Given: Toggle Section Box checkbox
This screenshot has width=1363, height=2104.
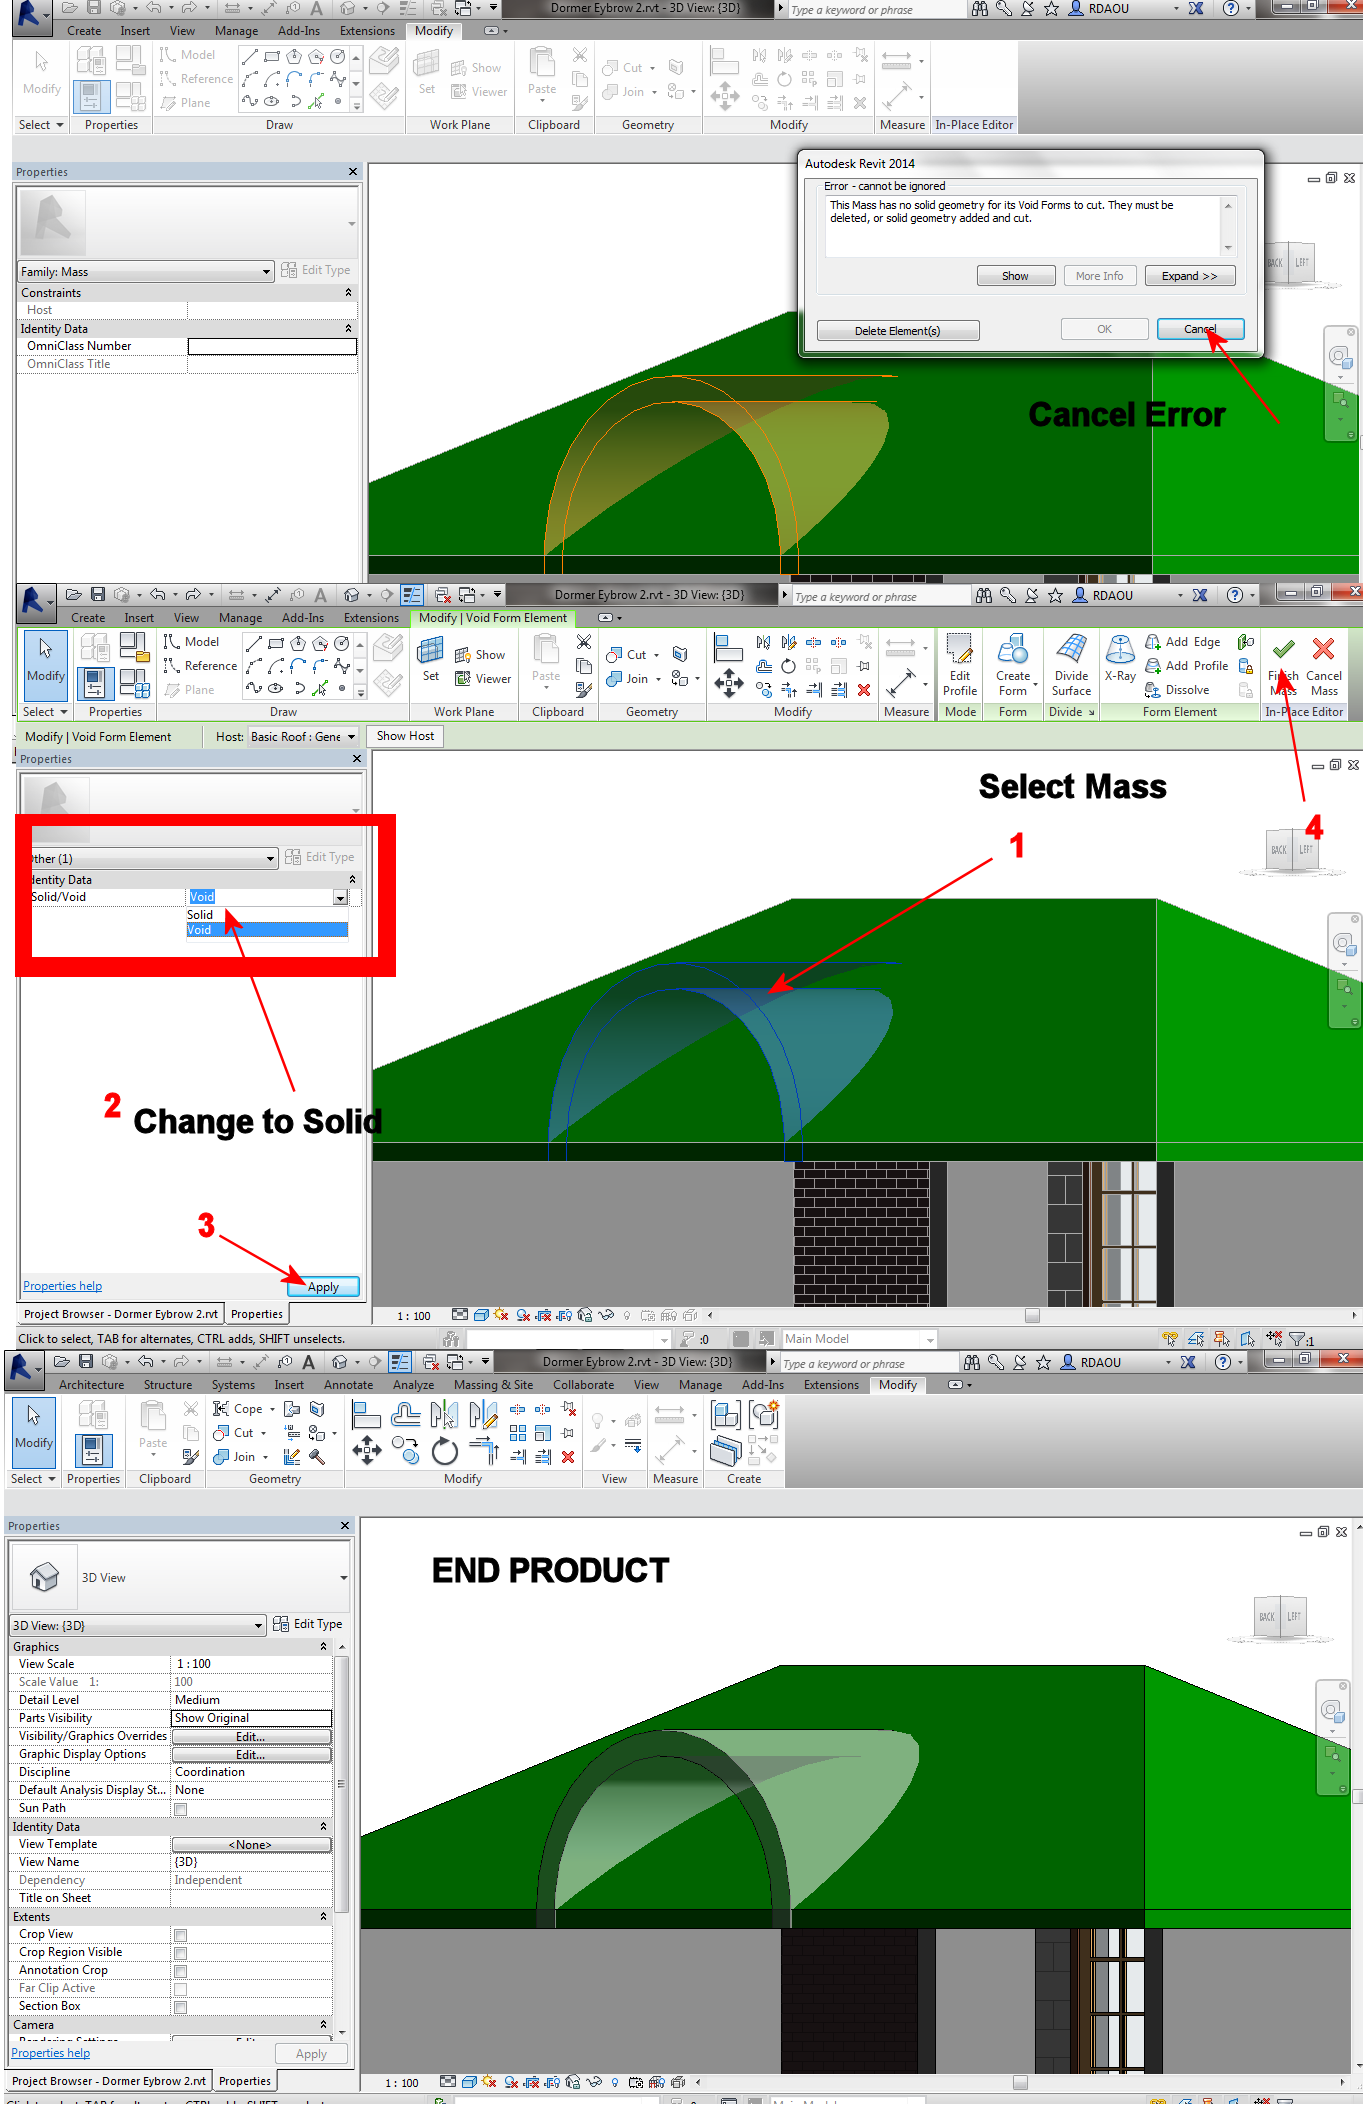Looking at the screenshot, I should point(181,2007).
